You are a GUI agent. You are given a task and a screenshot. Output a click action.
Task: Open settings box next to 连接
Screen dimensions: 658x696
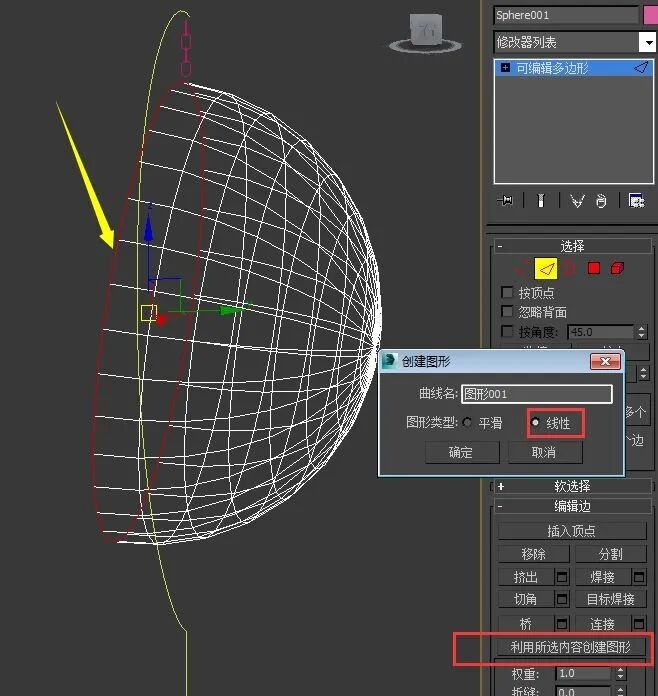(x=639, y=624)
